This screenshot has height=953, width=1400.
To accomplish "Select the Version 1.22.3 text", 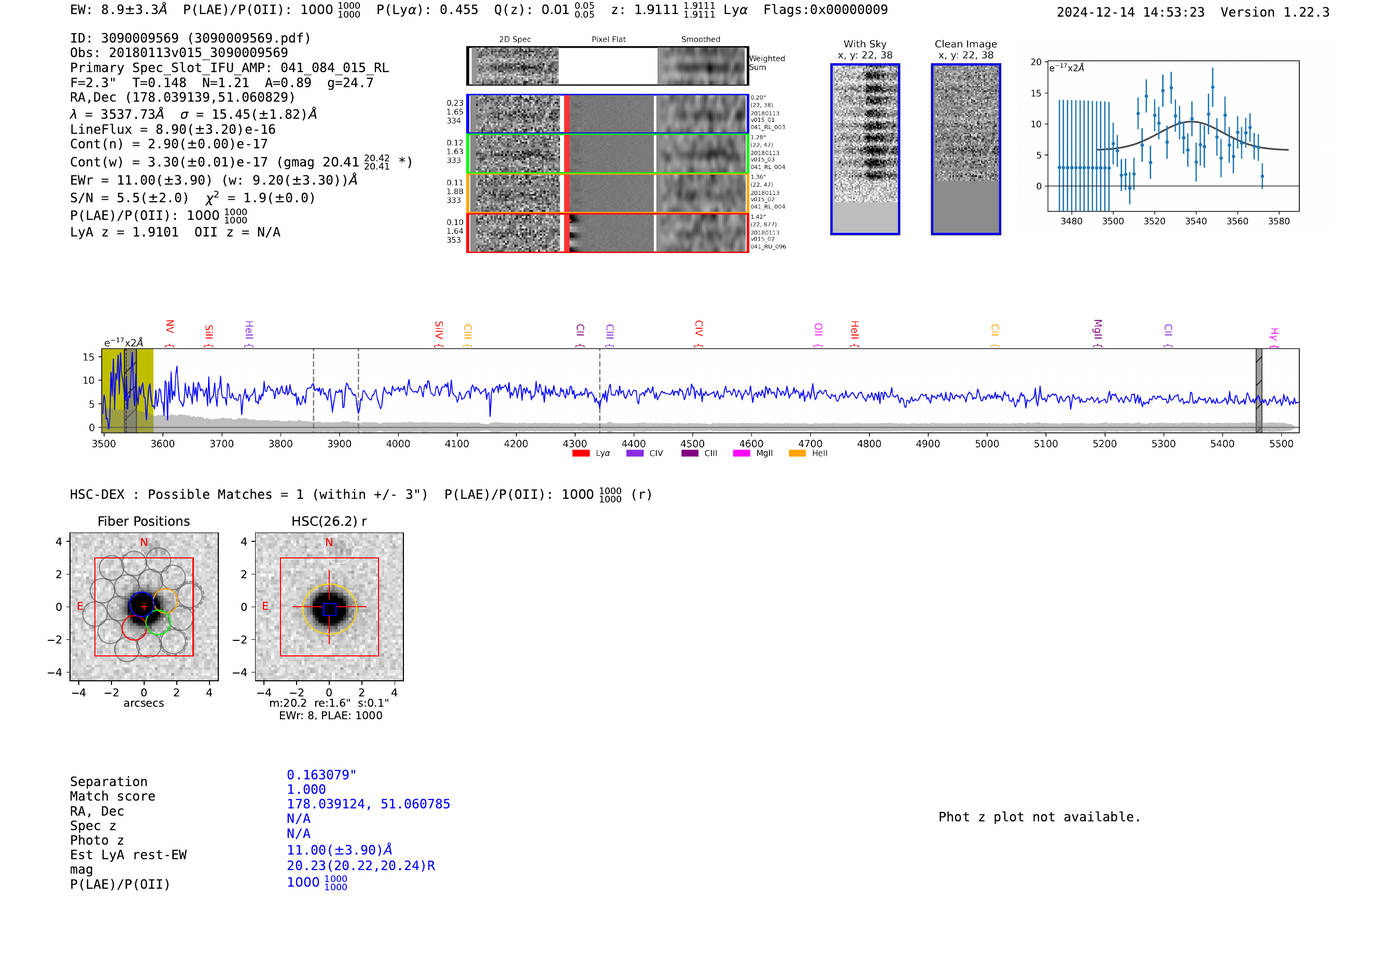I will 1275,12.
